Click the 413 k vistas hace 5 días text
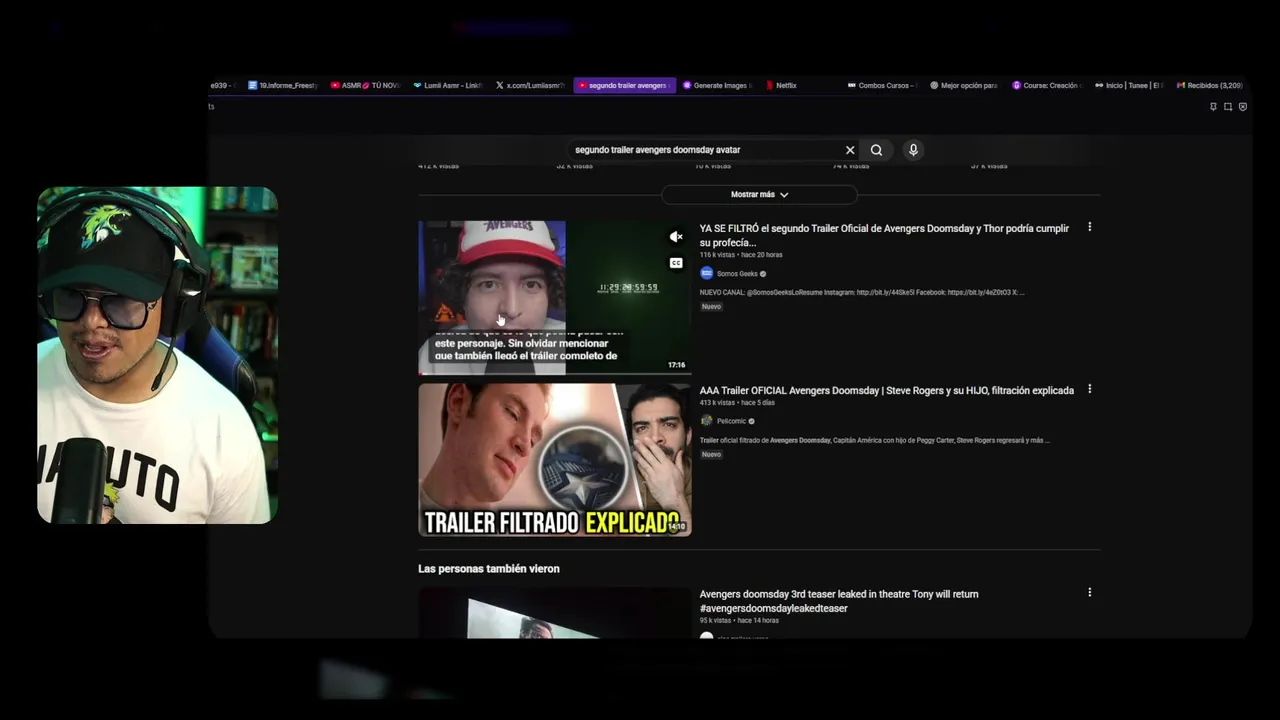1280x720 pixels. click(737, 402)
